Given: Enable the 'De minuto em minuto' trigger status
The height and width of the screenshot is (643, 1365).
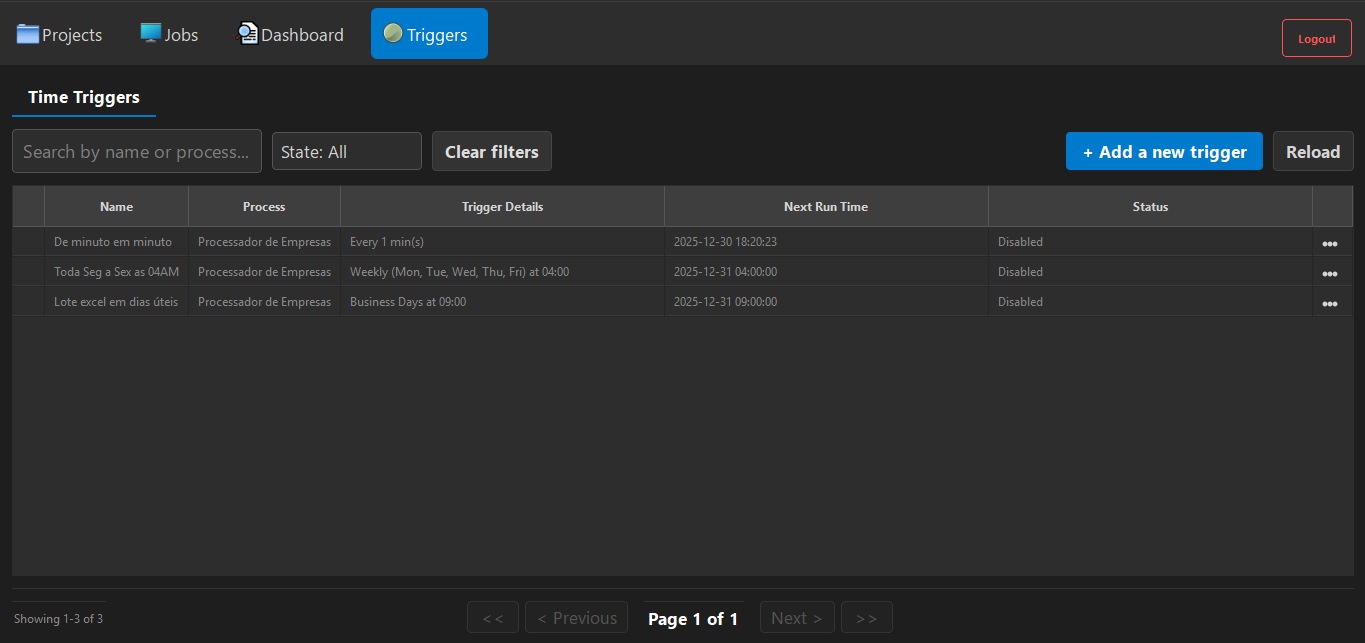Looking at the screenshot, I should [1020, 242].
